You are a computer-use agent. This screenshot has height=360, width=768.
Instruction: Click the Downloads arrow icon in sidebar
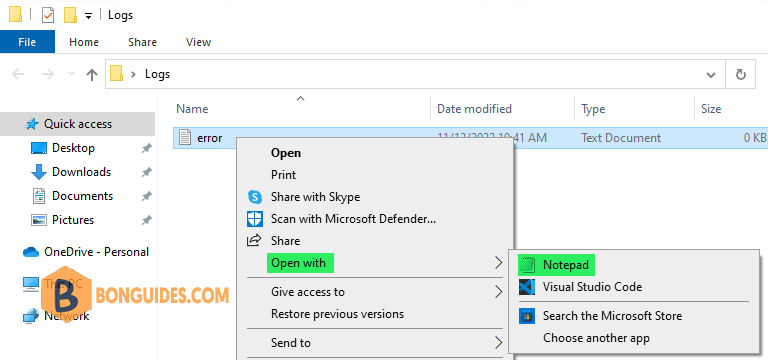tap(39, 172)
